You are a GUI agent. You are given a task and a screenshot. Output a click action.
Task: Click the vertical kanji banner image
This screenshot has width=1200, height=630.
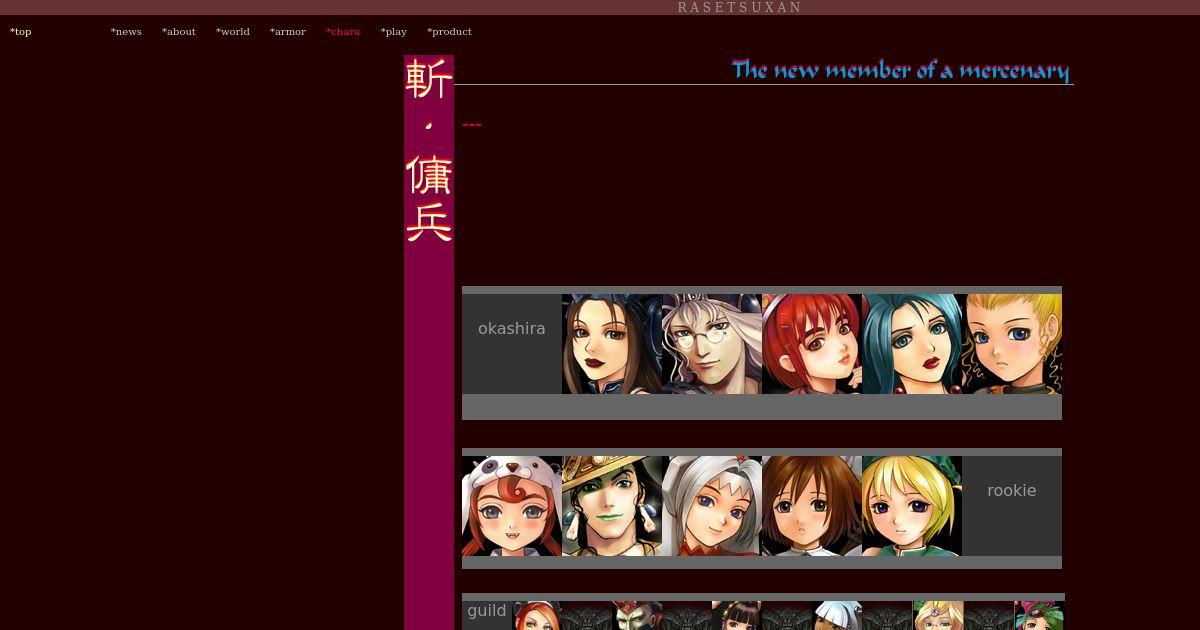(429, 150)
